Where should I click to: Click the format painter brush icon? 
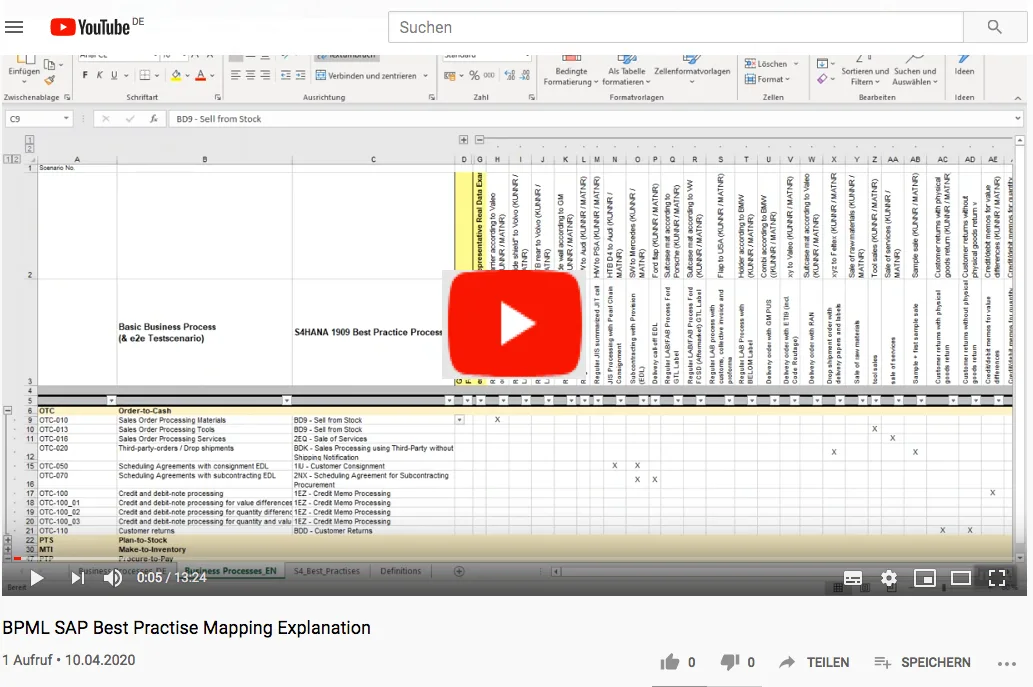(x=49, y=80)
